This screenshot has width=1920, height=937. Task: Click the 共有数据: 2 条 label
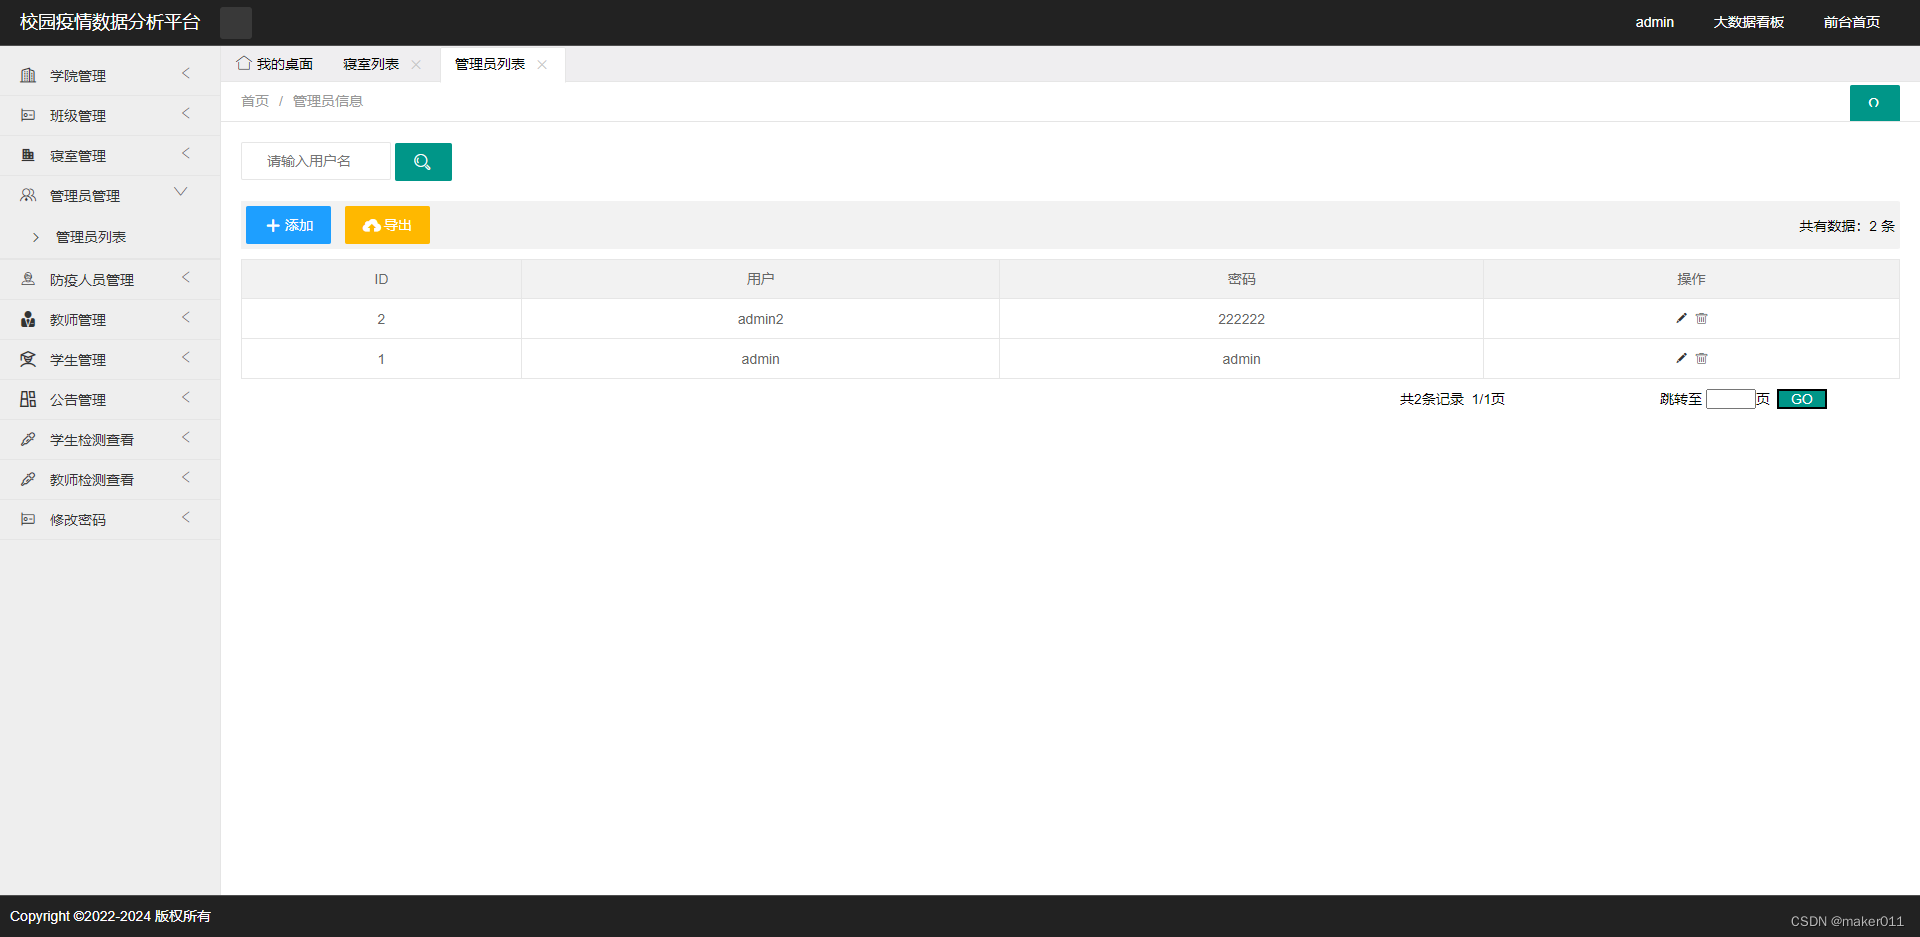click(x=1846, y=226)
